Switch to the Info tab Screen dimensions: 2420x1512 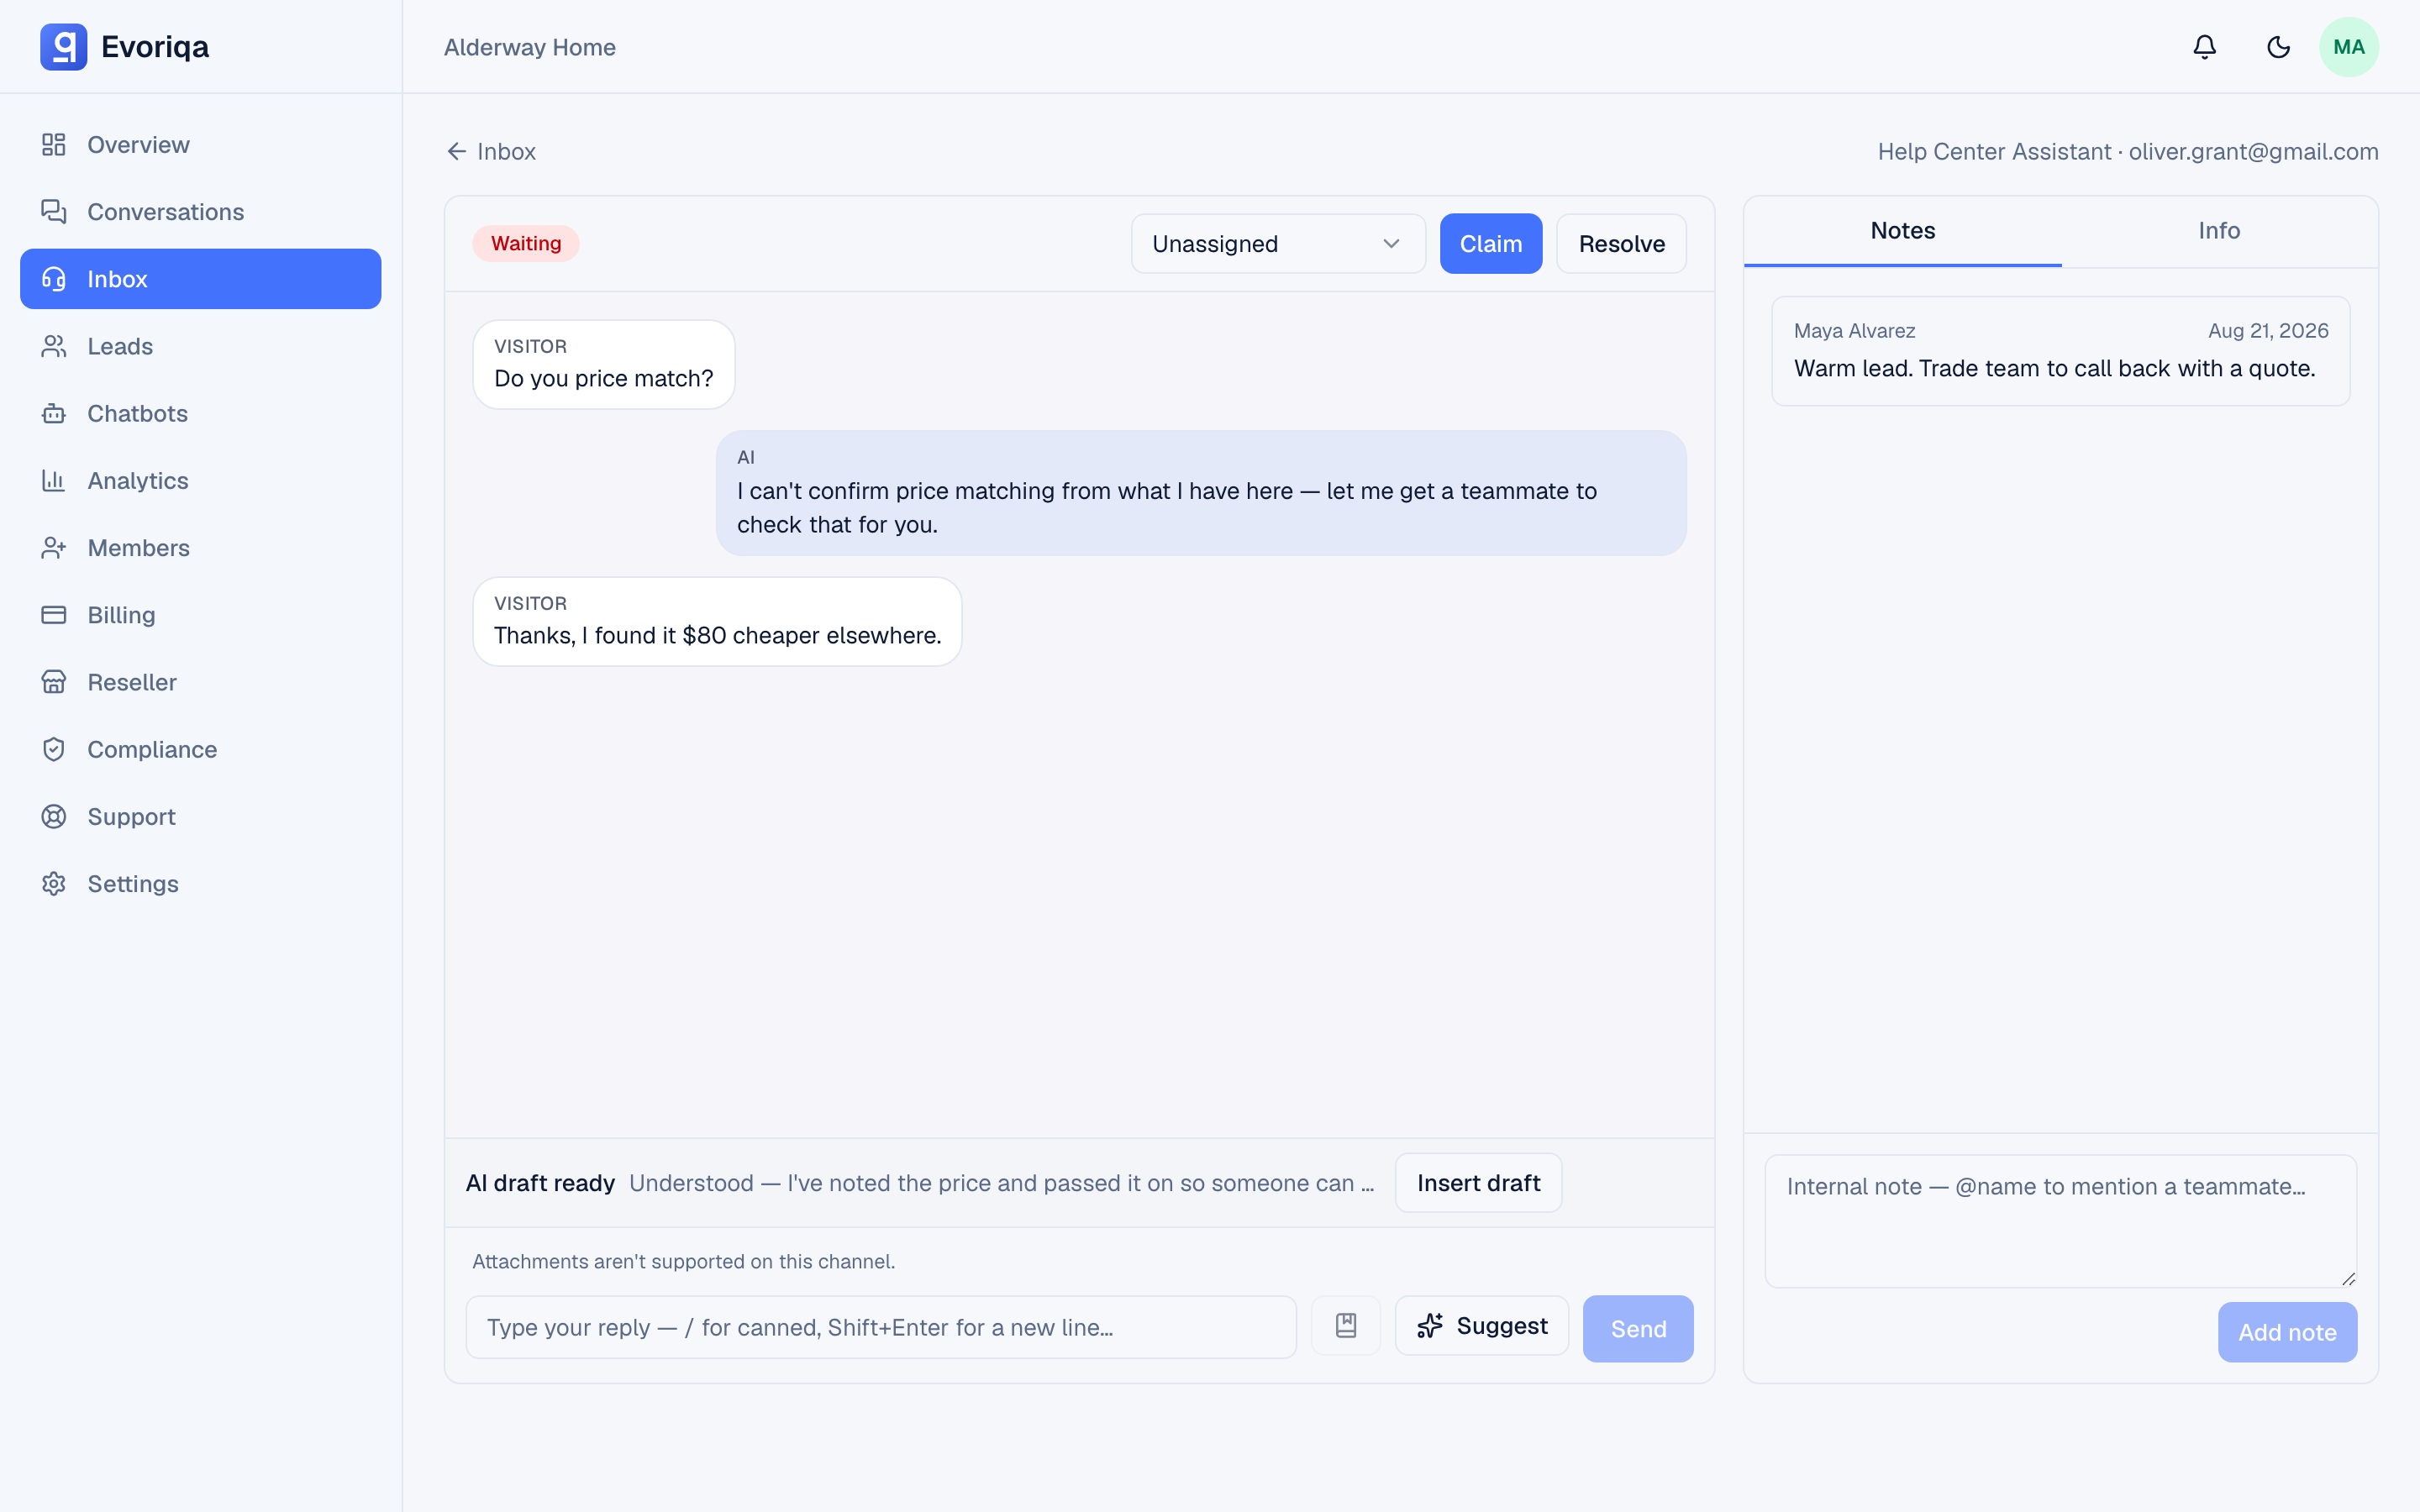click(x=2218, y=231)
